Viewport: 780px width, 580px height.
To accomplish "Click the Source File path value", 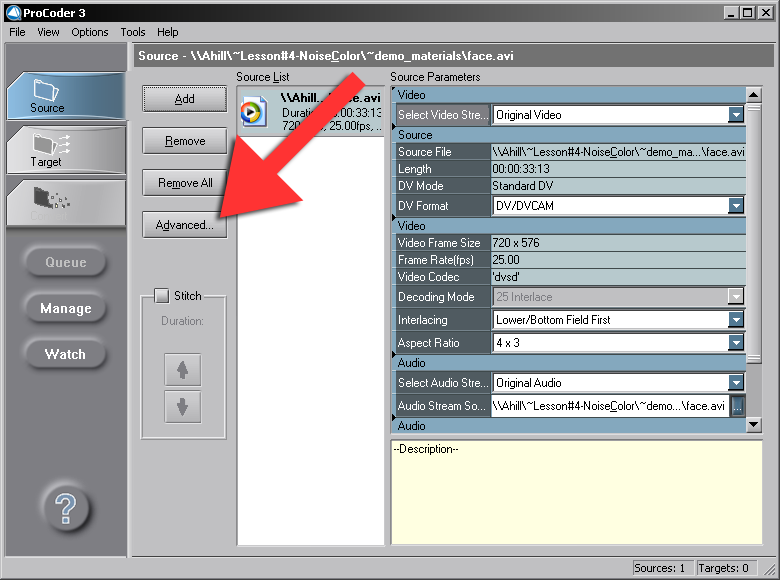I will (618, 152).
